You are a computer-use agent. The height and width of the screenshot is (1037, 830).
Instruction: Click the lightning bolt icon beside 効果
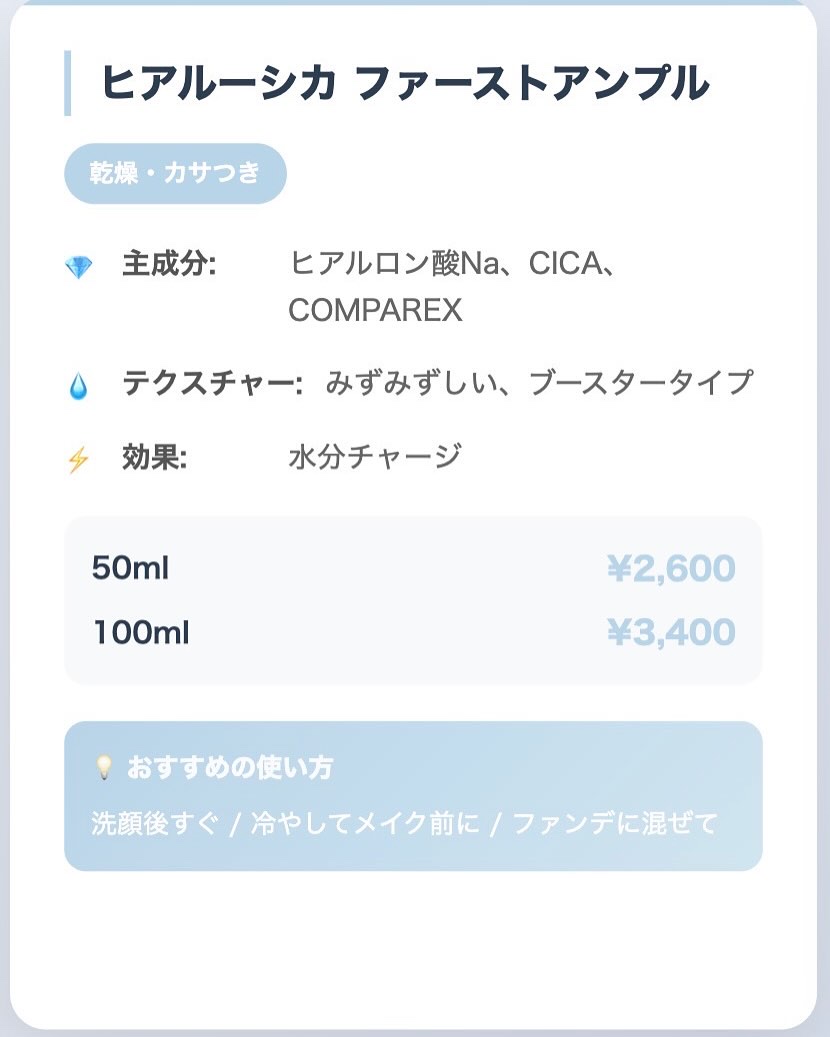(x=78, y=460)
